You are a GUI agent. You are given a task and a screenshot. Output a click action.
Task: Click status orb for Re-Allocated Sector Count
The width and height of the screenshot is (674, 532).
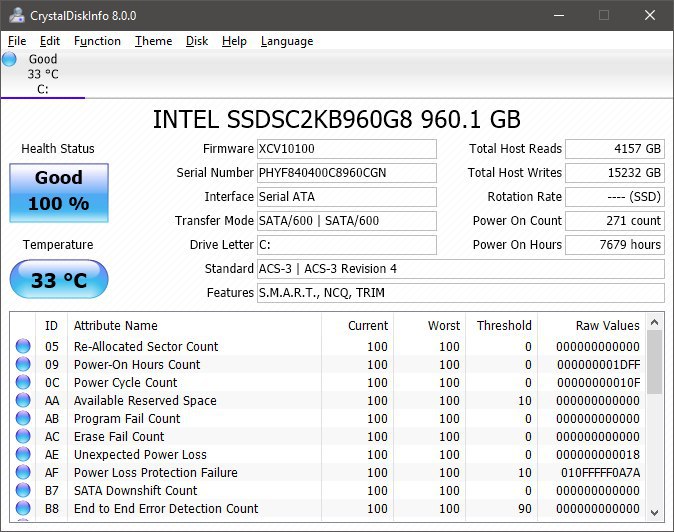click(x=23, y=346)
